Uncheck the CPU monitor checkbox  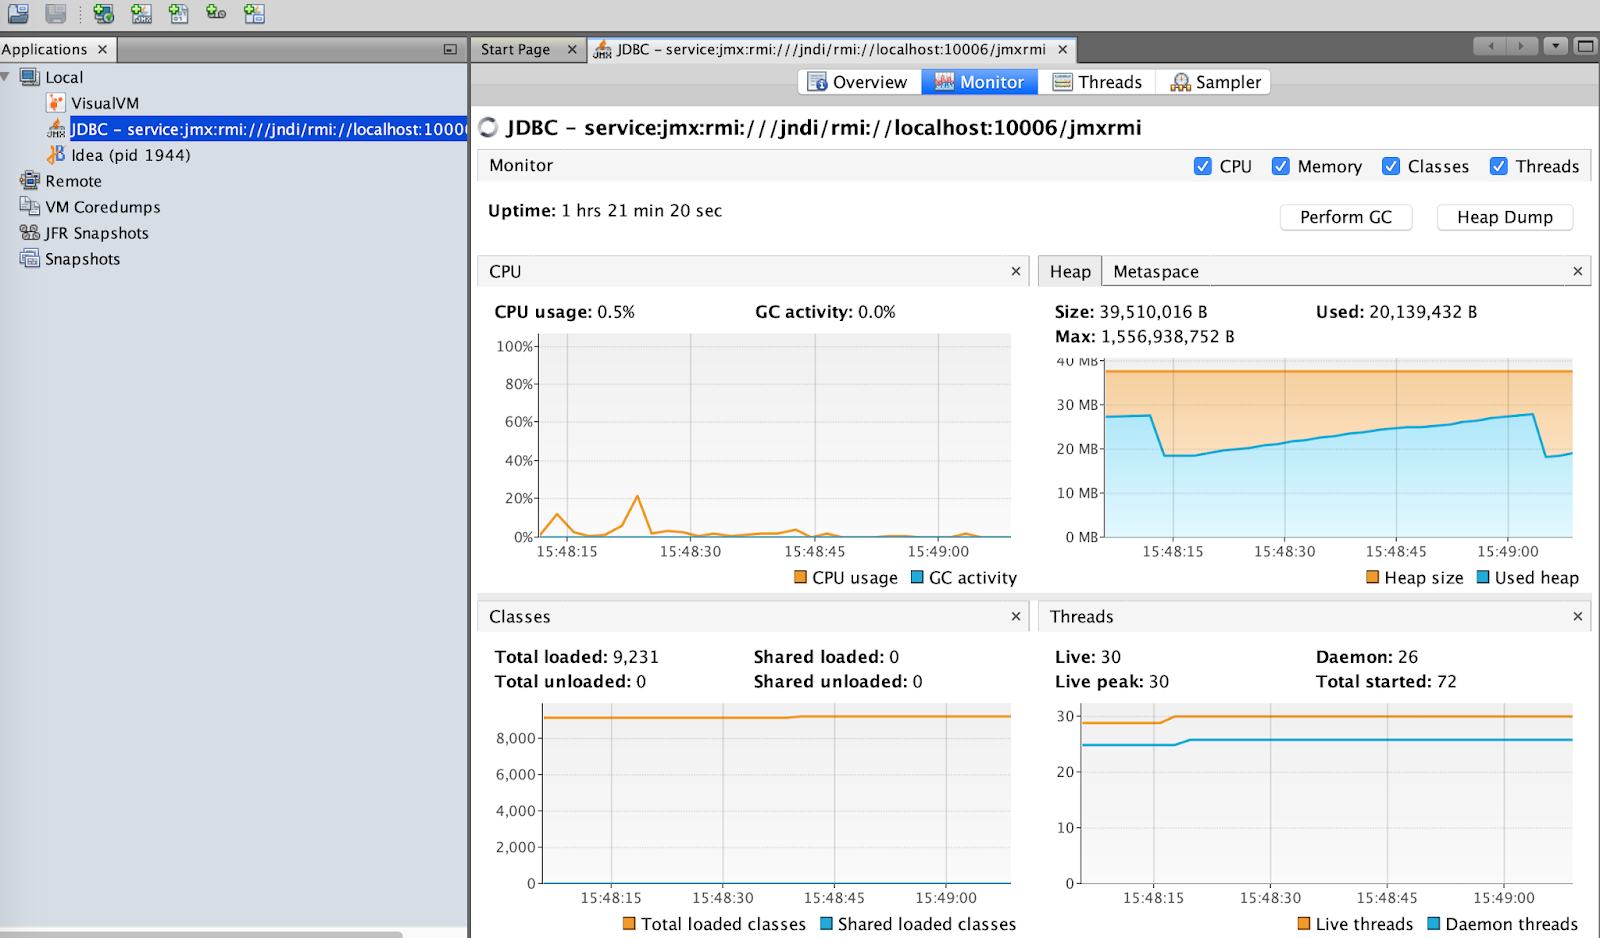[1203, 166]
